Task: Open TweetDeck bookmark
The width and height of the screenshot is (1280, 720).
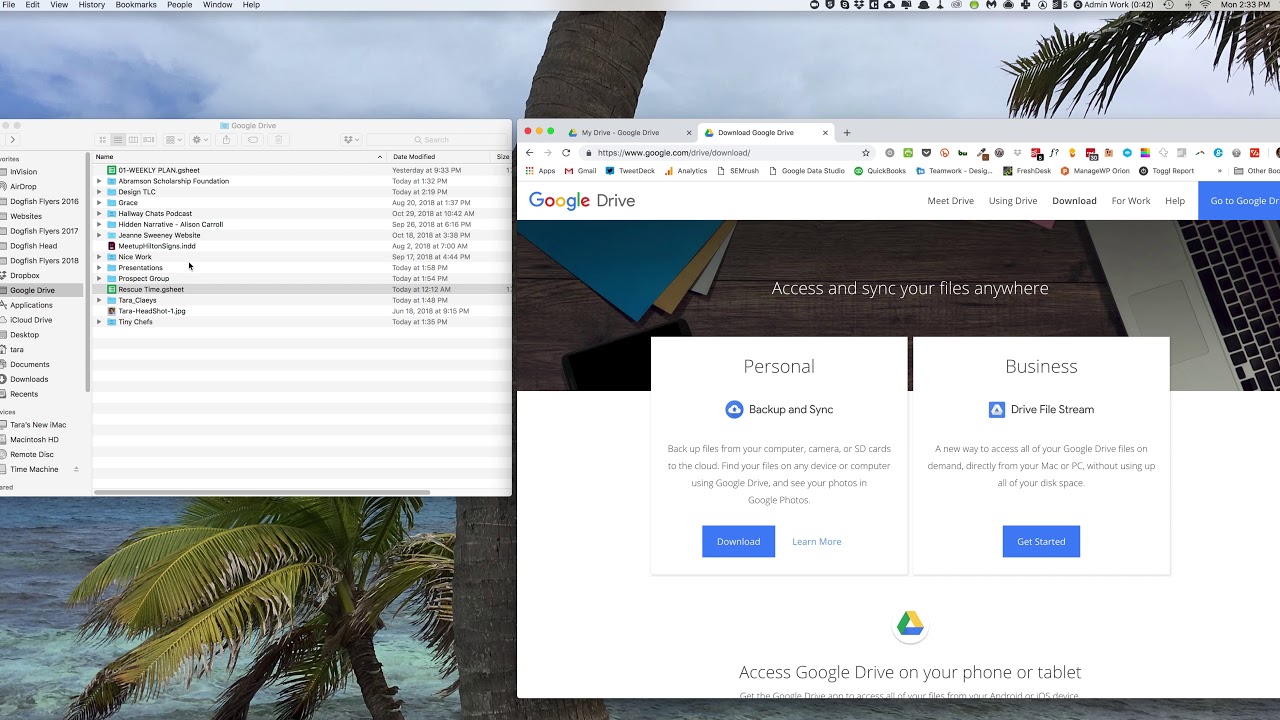Action: tap(630, 171)
